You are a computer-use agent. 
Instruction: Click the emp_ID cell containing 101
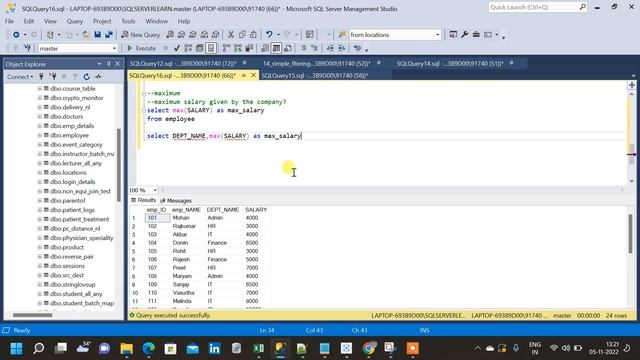tap(157, 218)
